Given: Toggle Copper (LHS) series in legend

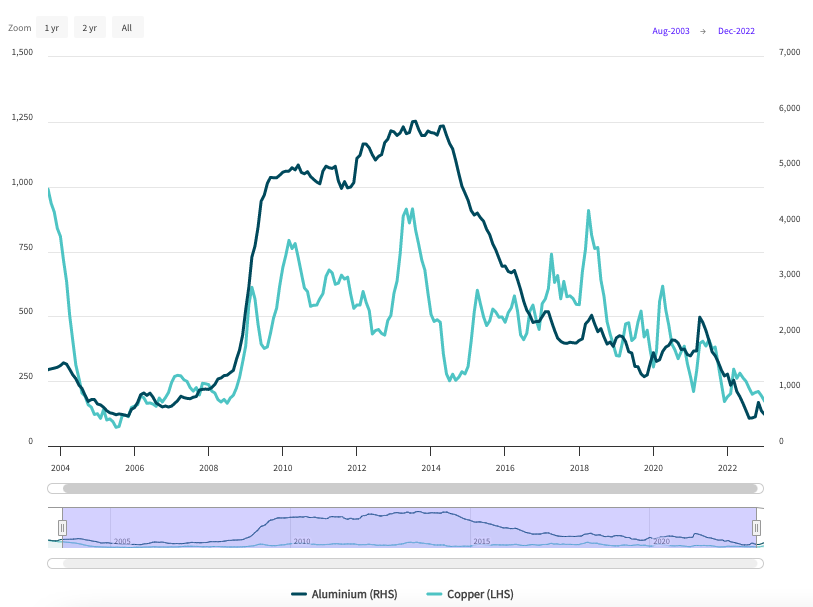Looking at the screenshot, I should pos(480,594).
